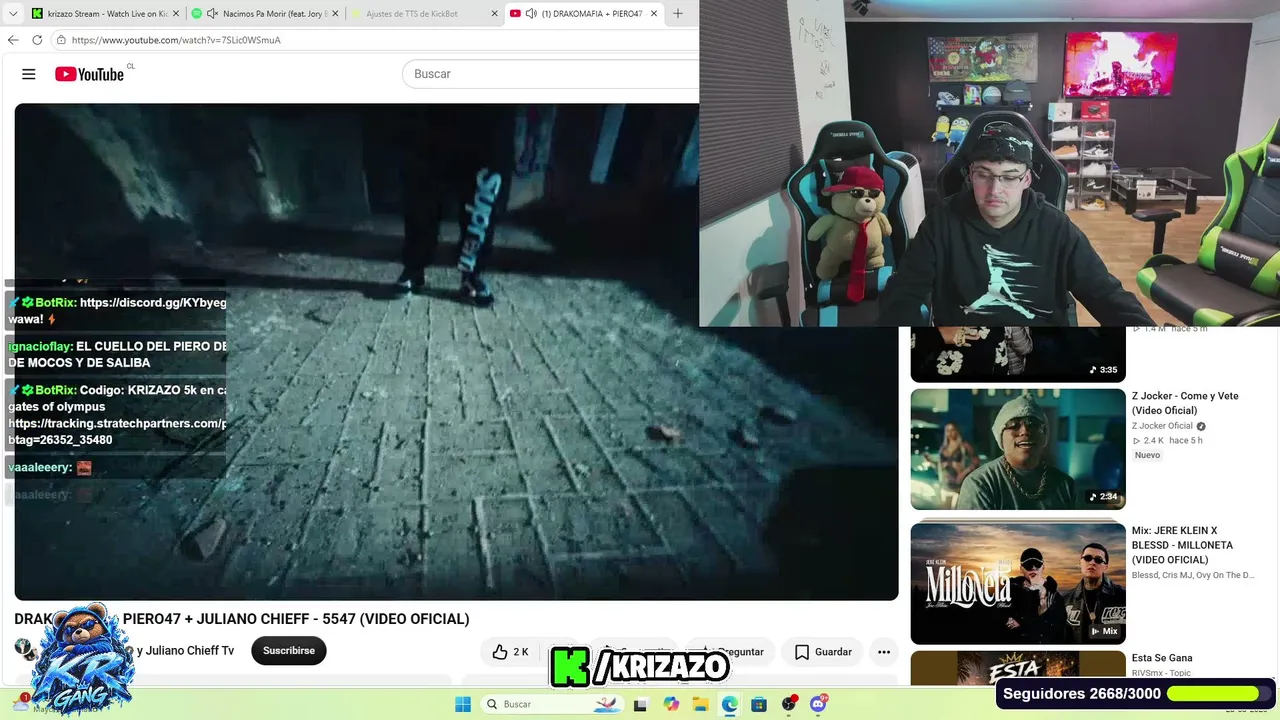Click the video title DRAKOMAFIA + PIERO47
1280x720 pixels.
coord(242,619)
